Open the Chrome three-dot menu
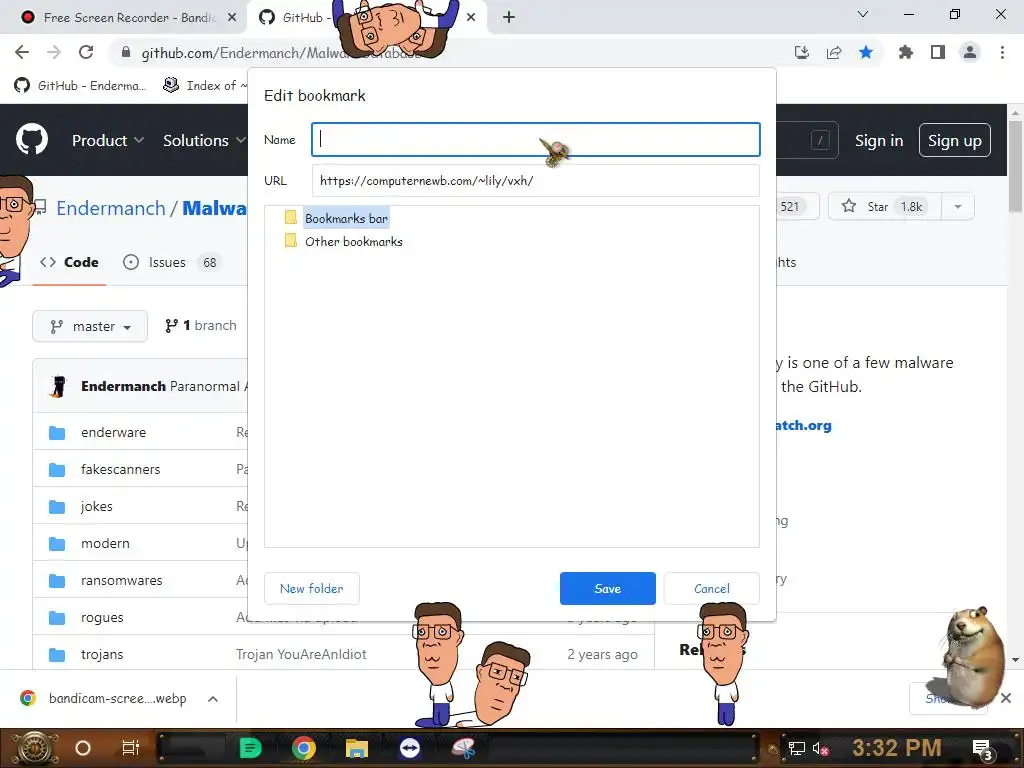The image size is (1024, 768). 1002,52
